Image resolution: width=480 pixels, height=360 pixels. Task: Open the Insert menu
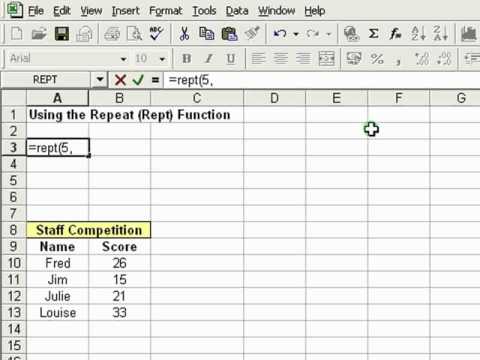(125, 11)
